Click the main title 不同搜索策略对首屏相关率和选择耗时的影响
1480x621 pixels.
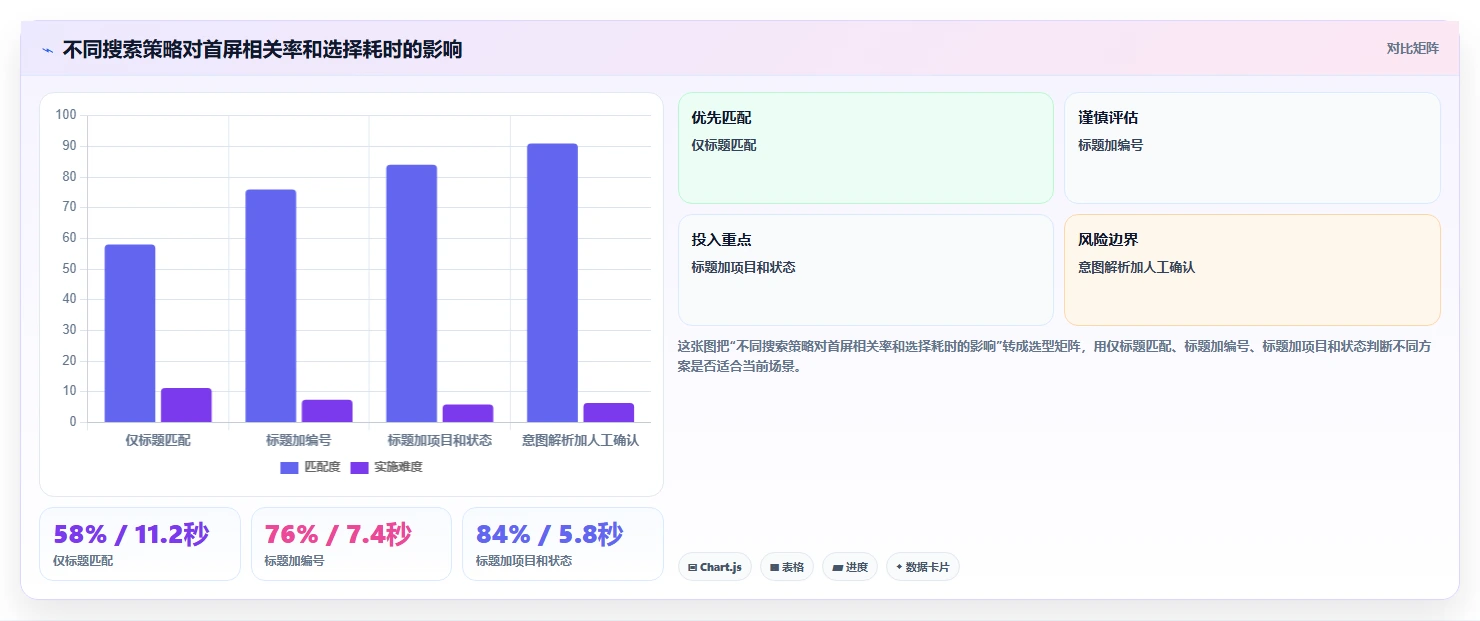point(262,49)
